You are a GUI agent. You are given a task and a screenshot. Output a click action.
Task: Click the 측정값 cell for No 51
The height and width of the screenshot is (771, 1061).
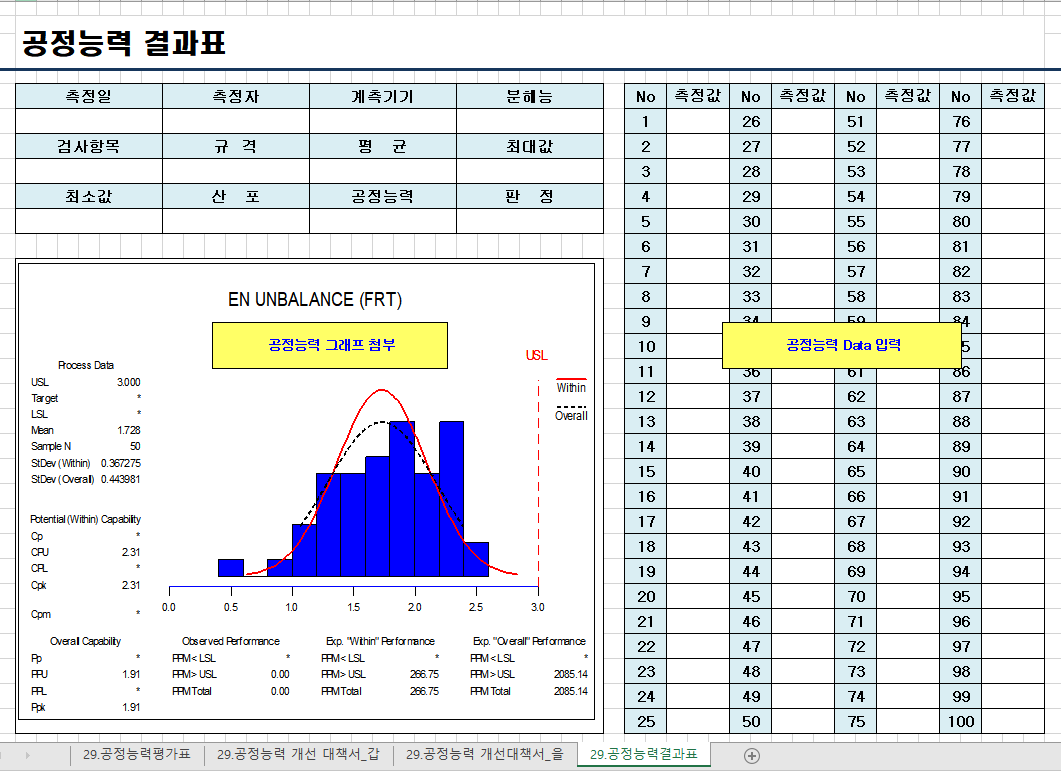point(907,121)
